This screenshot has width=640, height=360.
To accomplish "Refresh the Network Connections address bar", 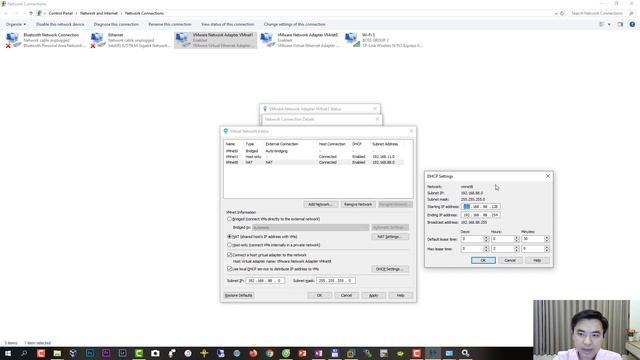I will [562, 13].
